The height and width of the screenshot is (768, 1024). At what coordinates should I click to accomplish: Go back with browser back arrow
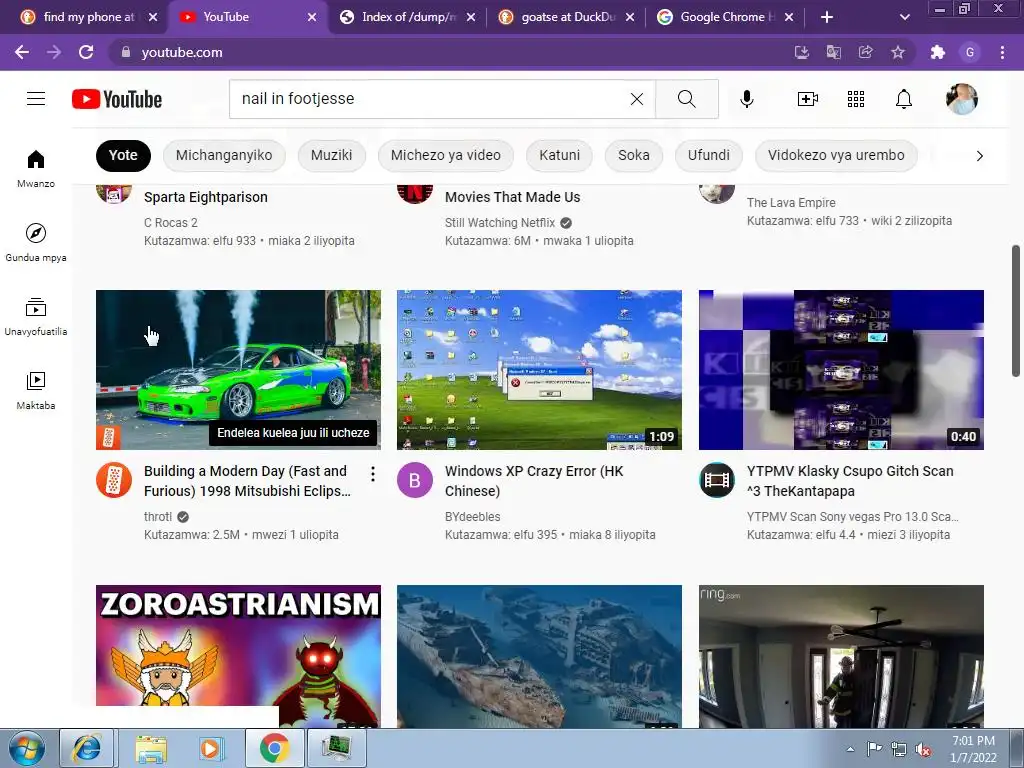[22, 52]
